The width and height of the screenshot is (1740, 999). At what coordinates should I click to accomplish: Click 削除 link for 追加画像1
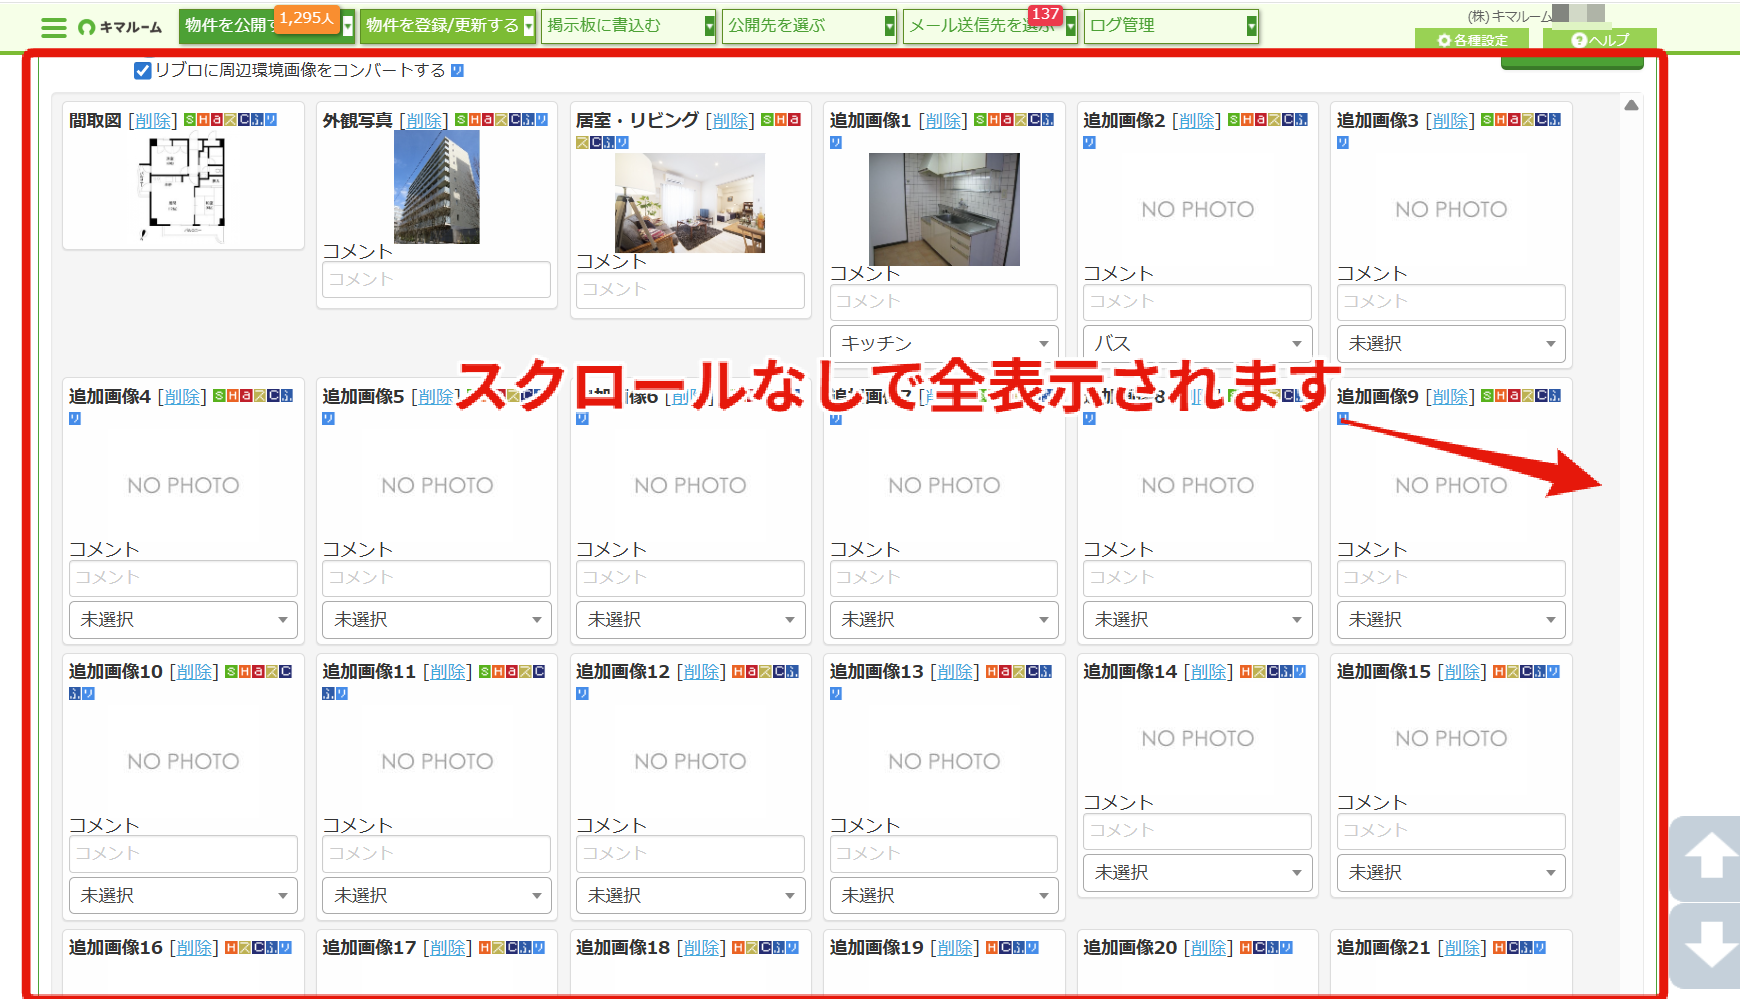943,120
